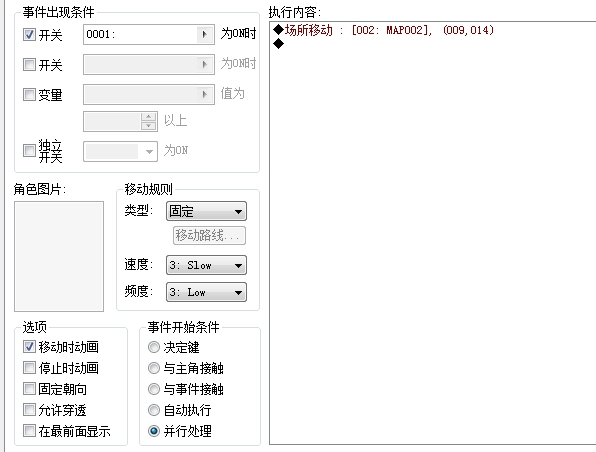Enable the second 开关 condition checkbox
596x452 pixels.
(x=29, y=64)
